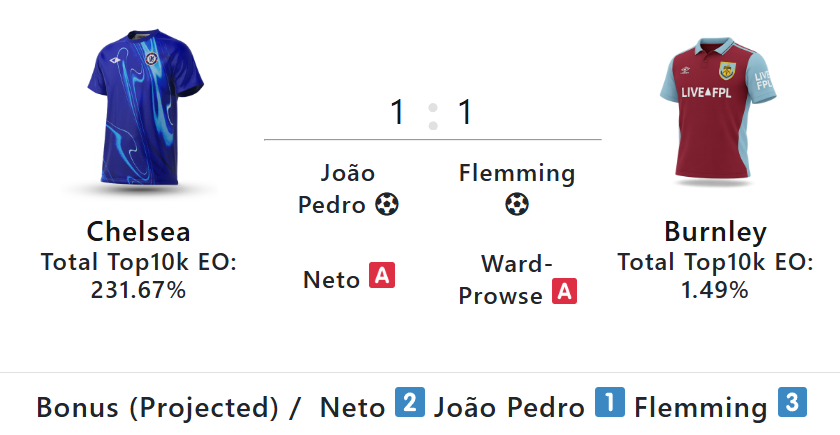Click the Neto assist name
This screenshot has height=435, width=840.
(331, 280)
